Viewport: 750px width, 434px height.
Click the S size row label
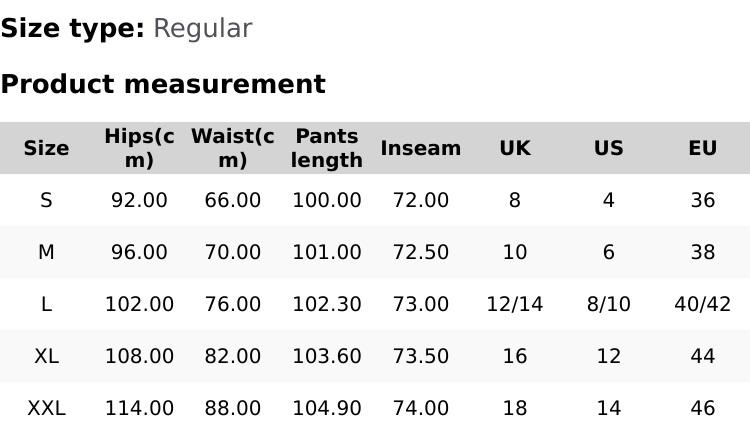pyautogui.click(x=46, y=200)
